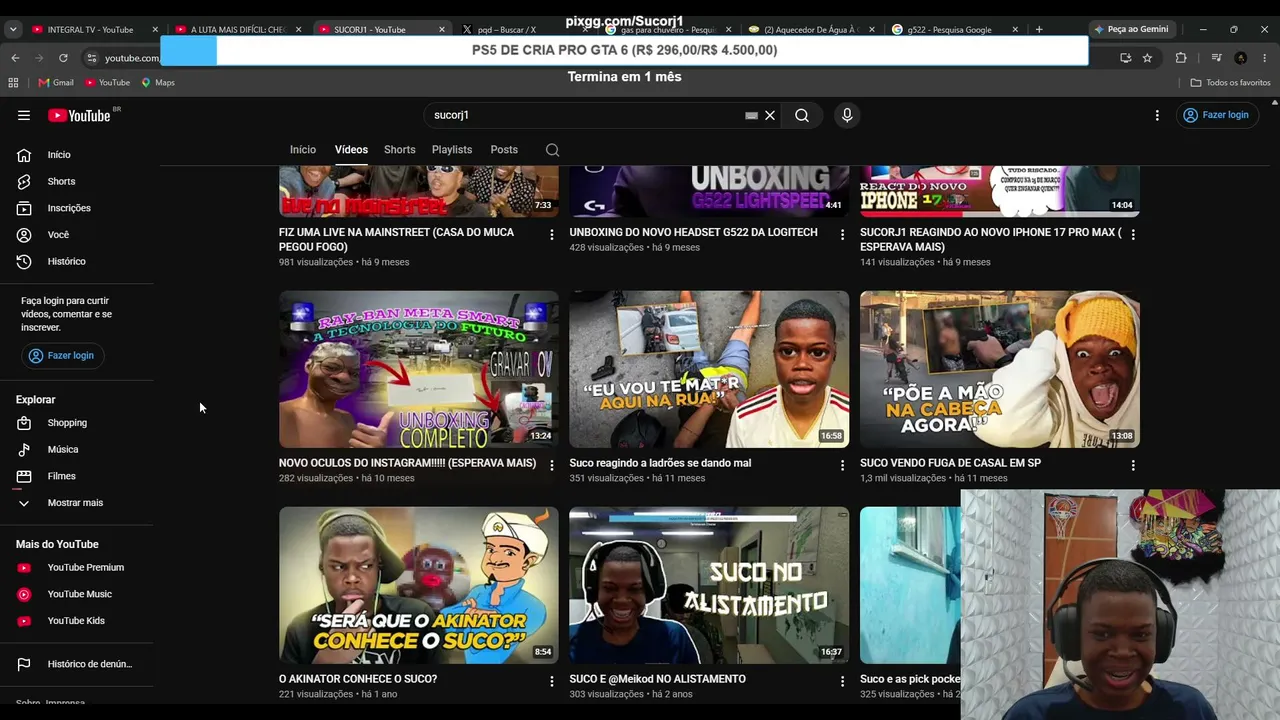Click Fazer login button in the header
The height and width of the screenshot is (720, 1280).
coord(1216,115)
